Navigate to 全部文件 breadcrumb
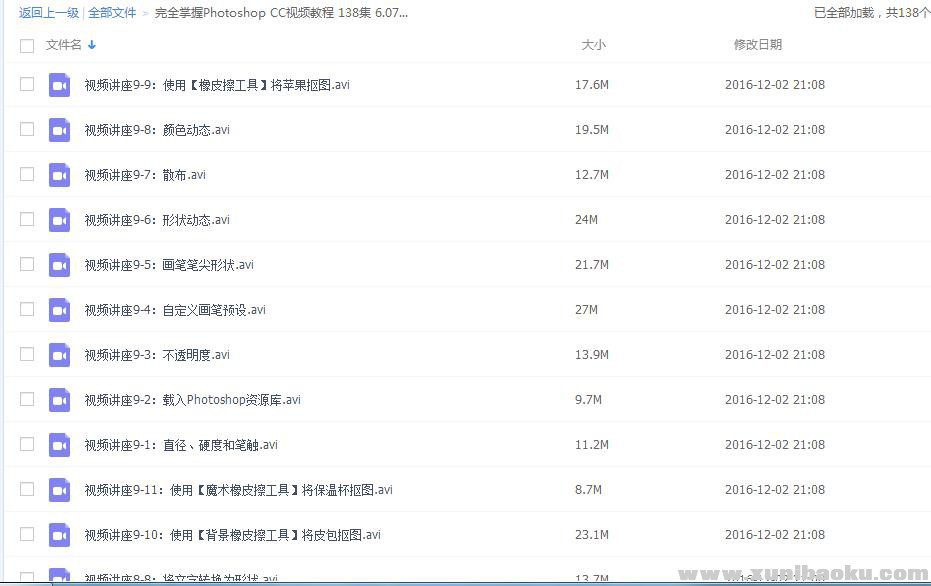931x586 pixels. tap(112, 13)
